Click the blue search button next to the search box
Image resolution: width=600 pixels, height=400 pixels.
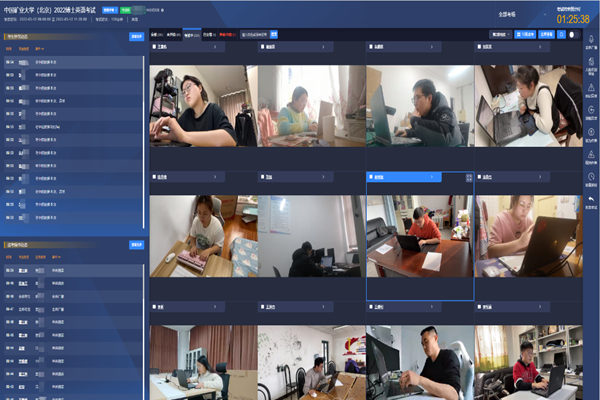(274, 33)
